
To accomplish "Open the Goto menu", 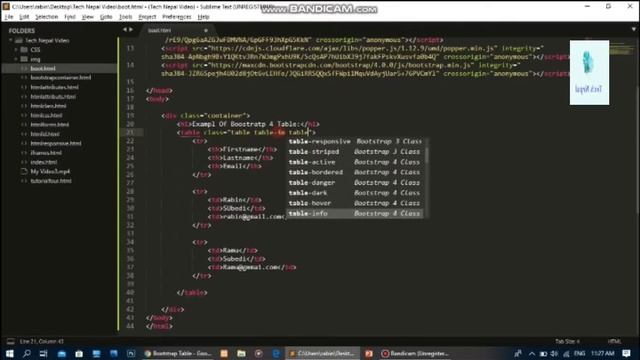I will pos(106,17).
